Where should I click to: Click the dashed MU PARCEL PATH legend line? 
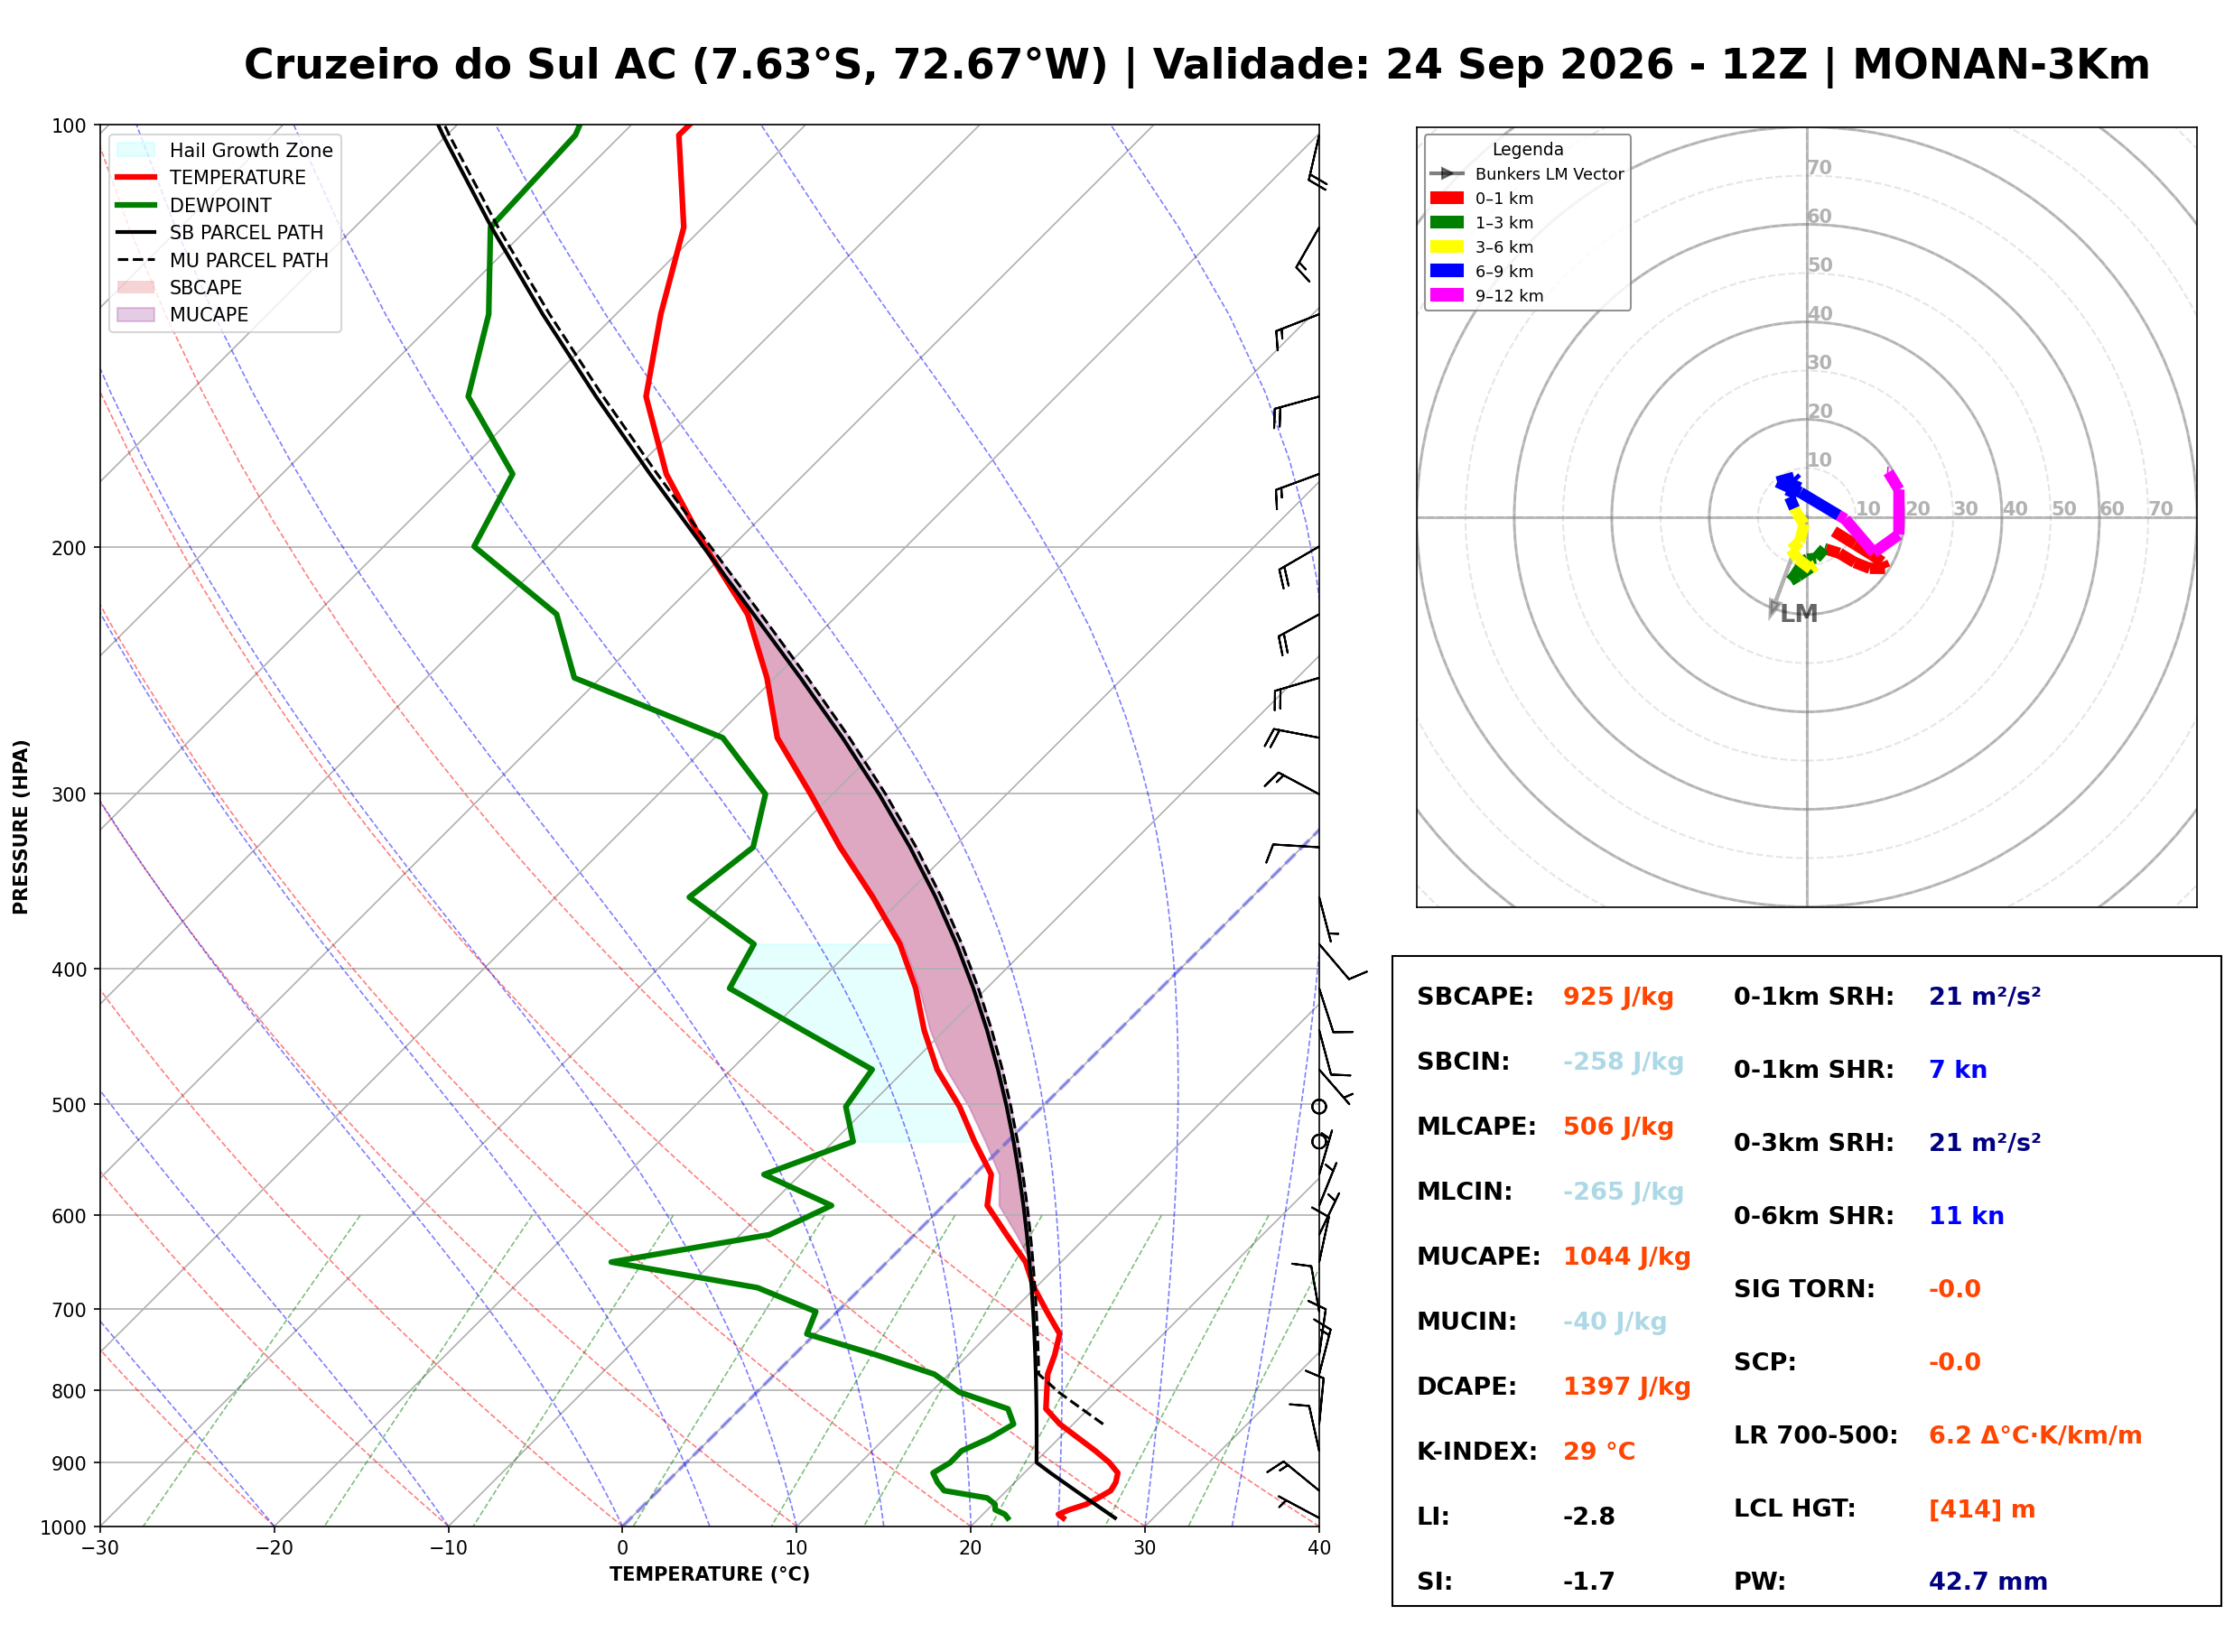pyautogui.click(x=136, y=260)
